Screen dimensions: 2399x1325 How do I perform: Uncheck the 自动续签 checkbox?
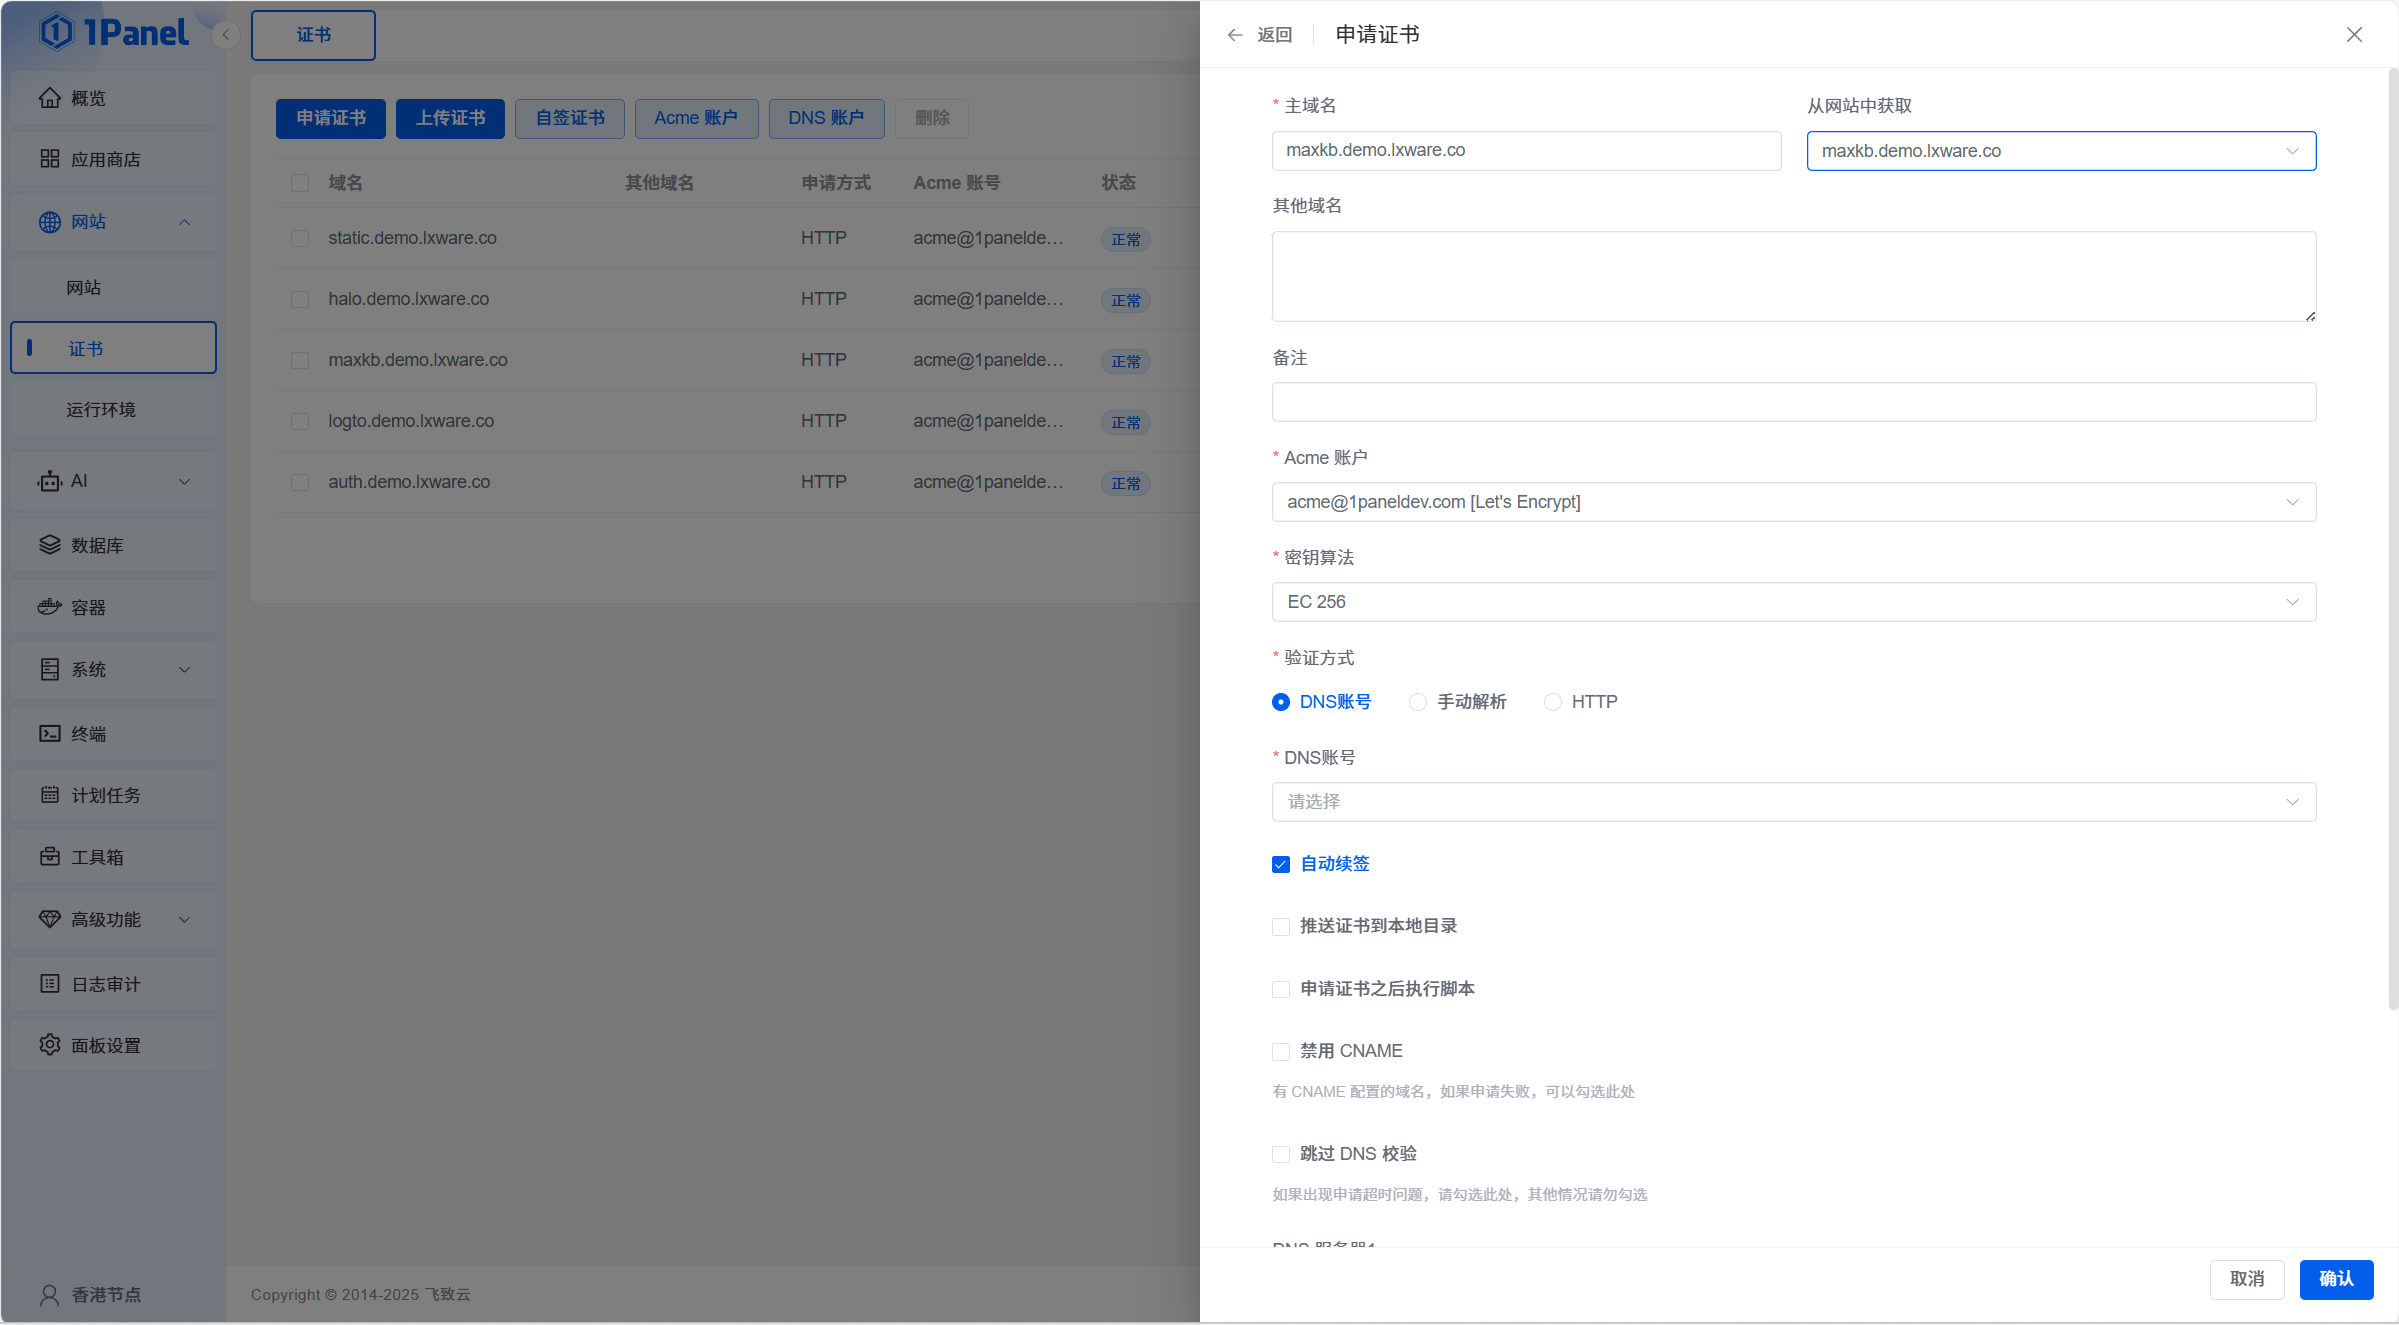1281,864
